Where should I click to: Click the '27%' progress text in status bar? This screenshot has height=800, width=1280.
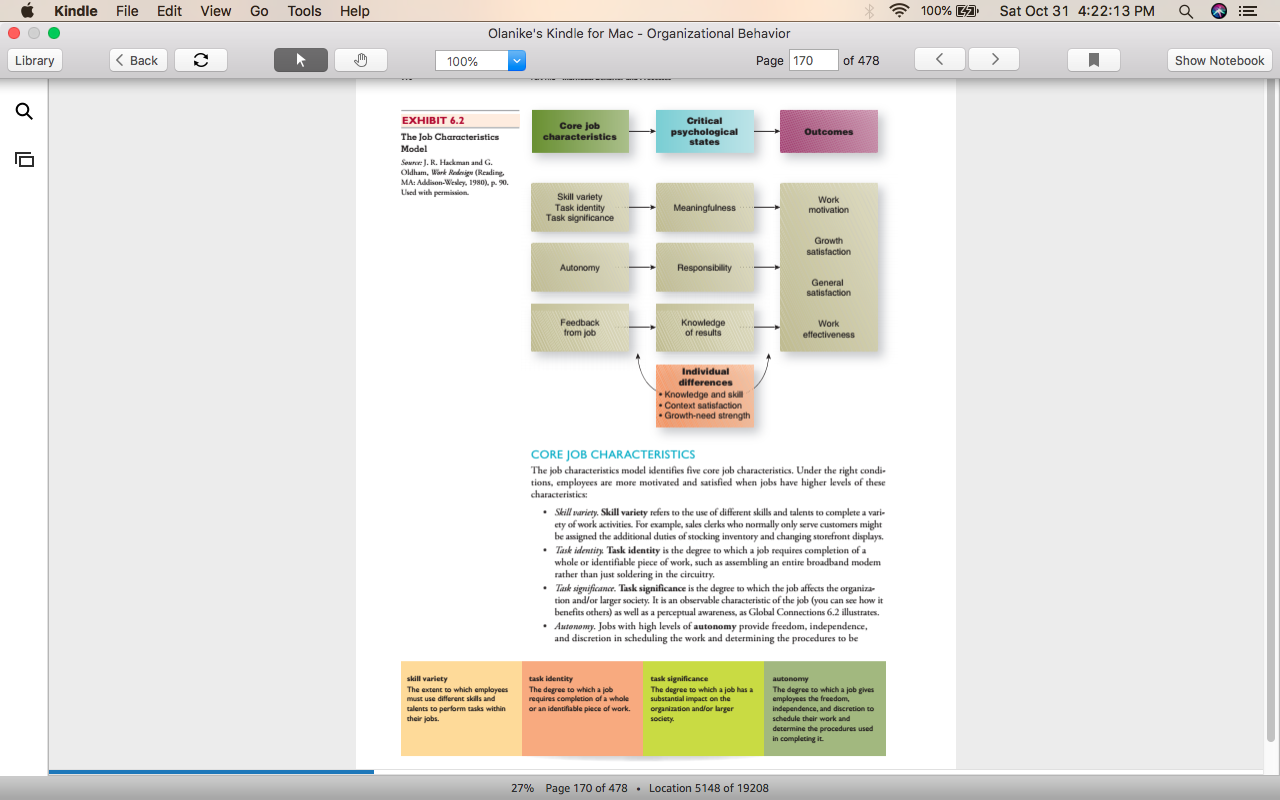(522, 788)
